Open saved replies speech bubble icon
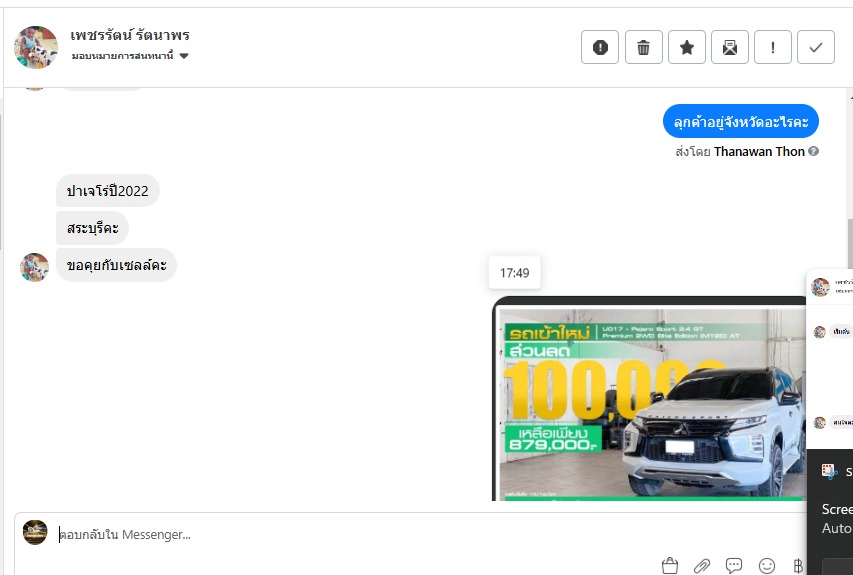 point(734,566)
